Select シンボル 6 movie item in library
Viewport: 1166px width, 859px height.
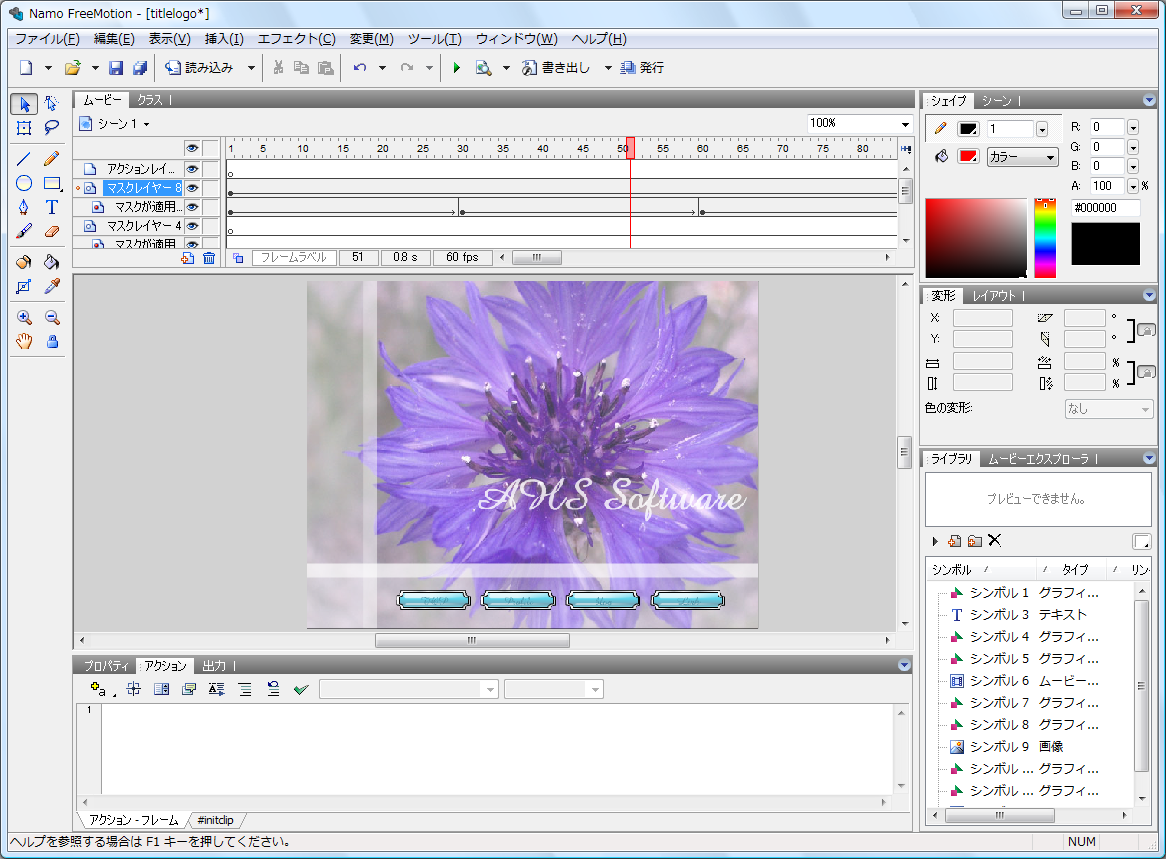1024,681
